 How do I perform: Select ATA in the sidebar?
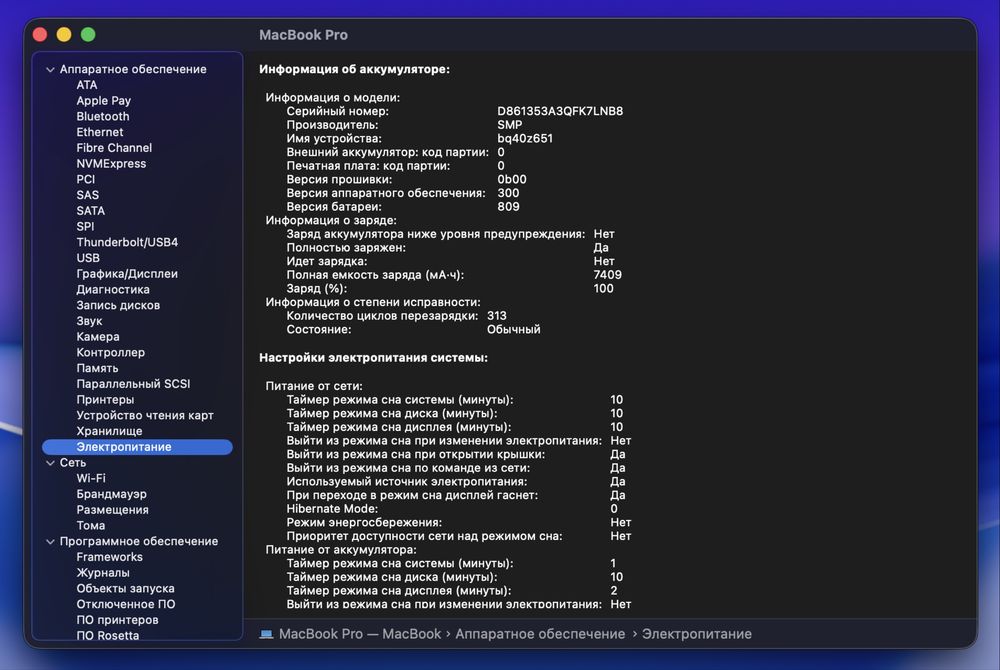tap(87, 85)
